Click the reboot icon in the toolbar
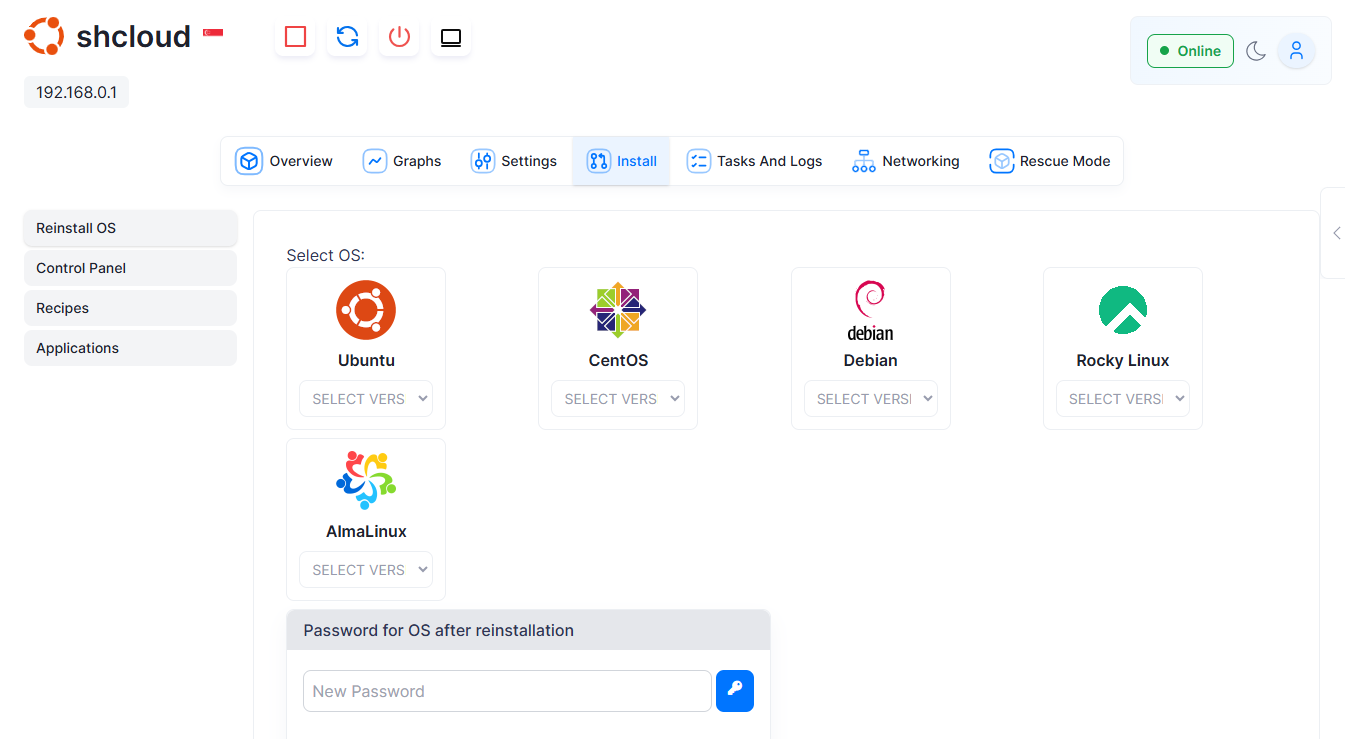1345x739 pixels. tap(346, 36)
